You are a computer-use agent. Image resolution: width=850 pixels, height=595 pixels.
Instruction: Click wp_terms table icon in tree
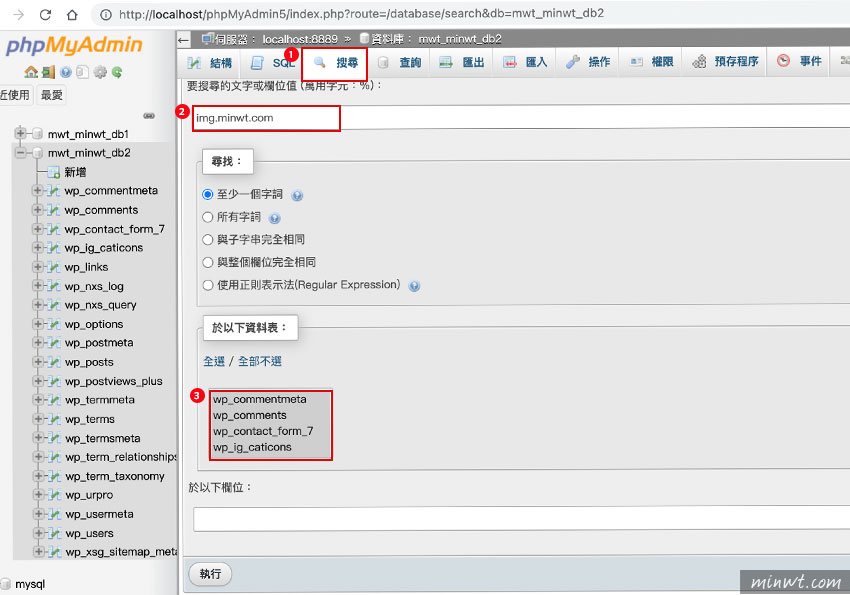coord(54,419)
